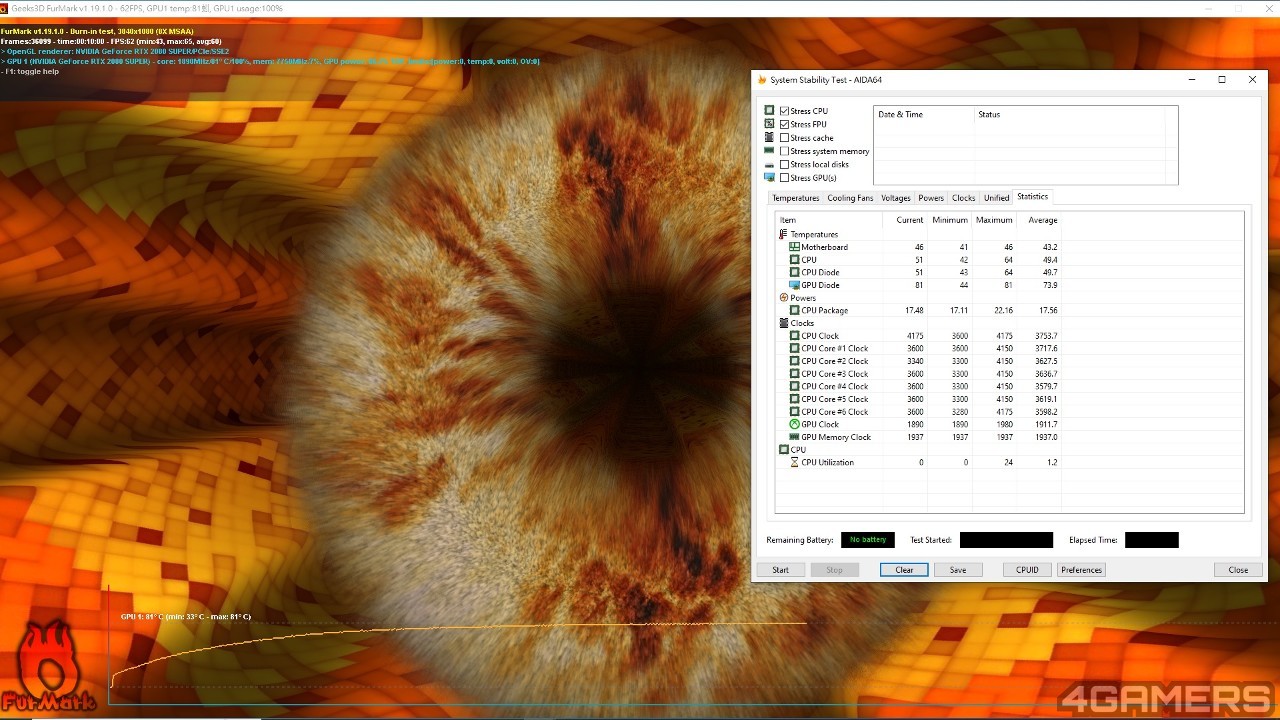This screenshot has width=1280, height=720.
Task: Enable the Stress system memory checkbox
Action: pos(785,151)
